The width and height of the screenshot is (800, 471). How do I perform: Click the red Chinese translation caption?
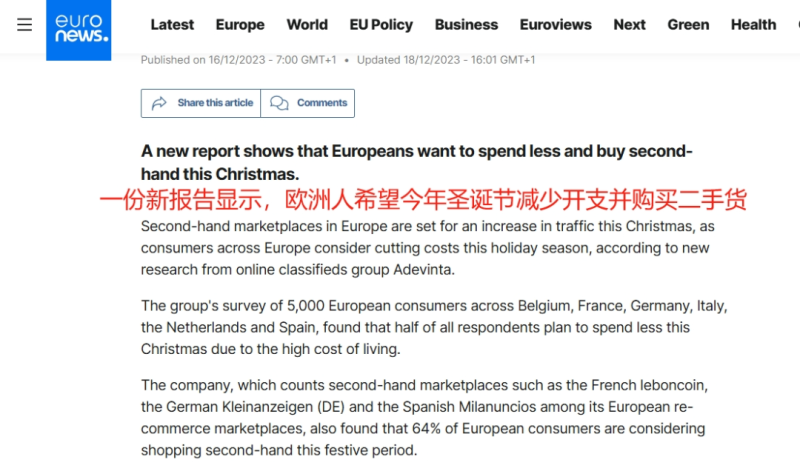click(423, 199)
